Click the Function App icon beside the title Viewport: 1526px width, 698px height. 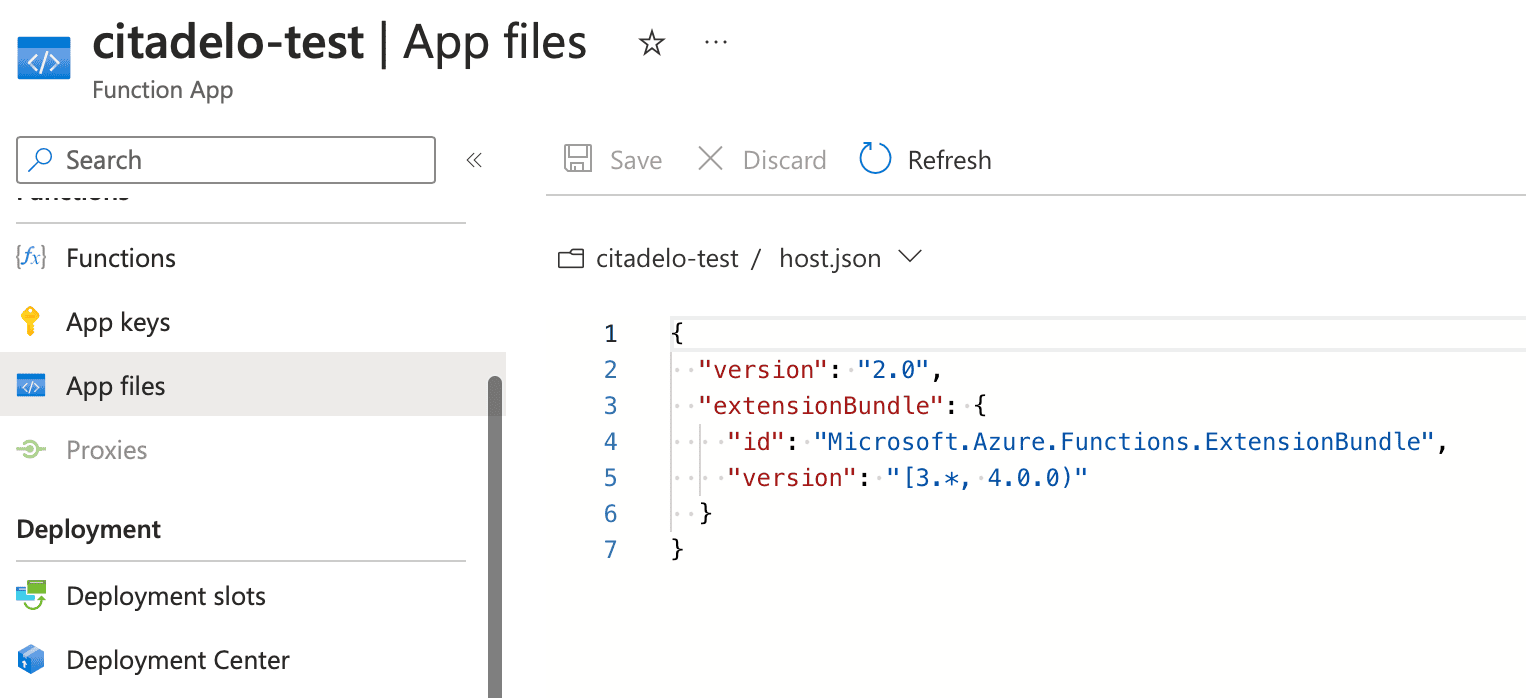point(44,58)
